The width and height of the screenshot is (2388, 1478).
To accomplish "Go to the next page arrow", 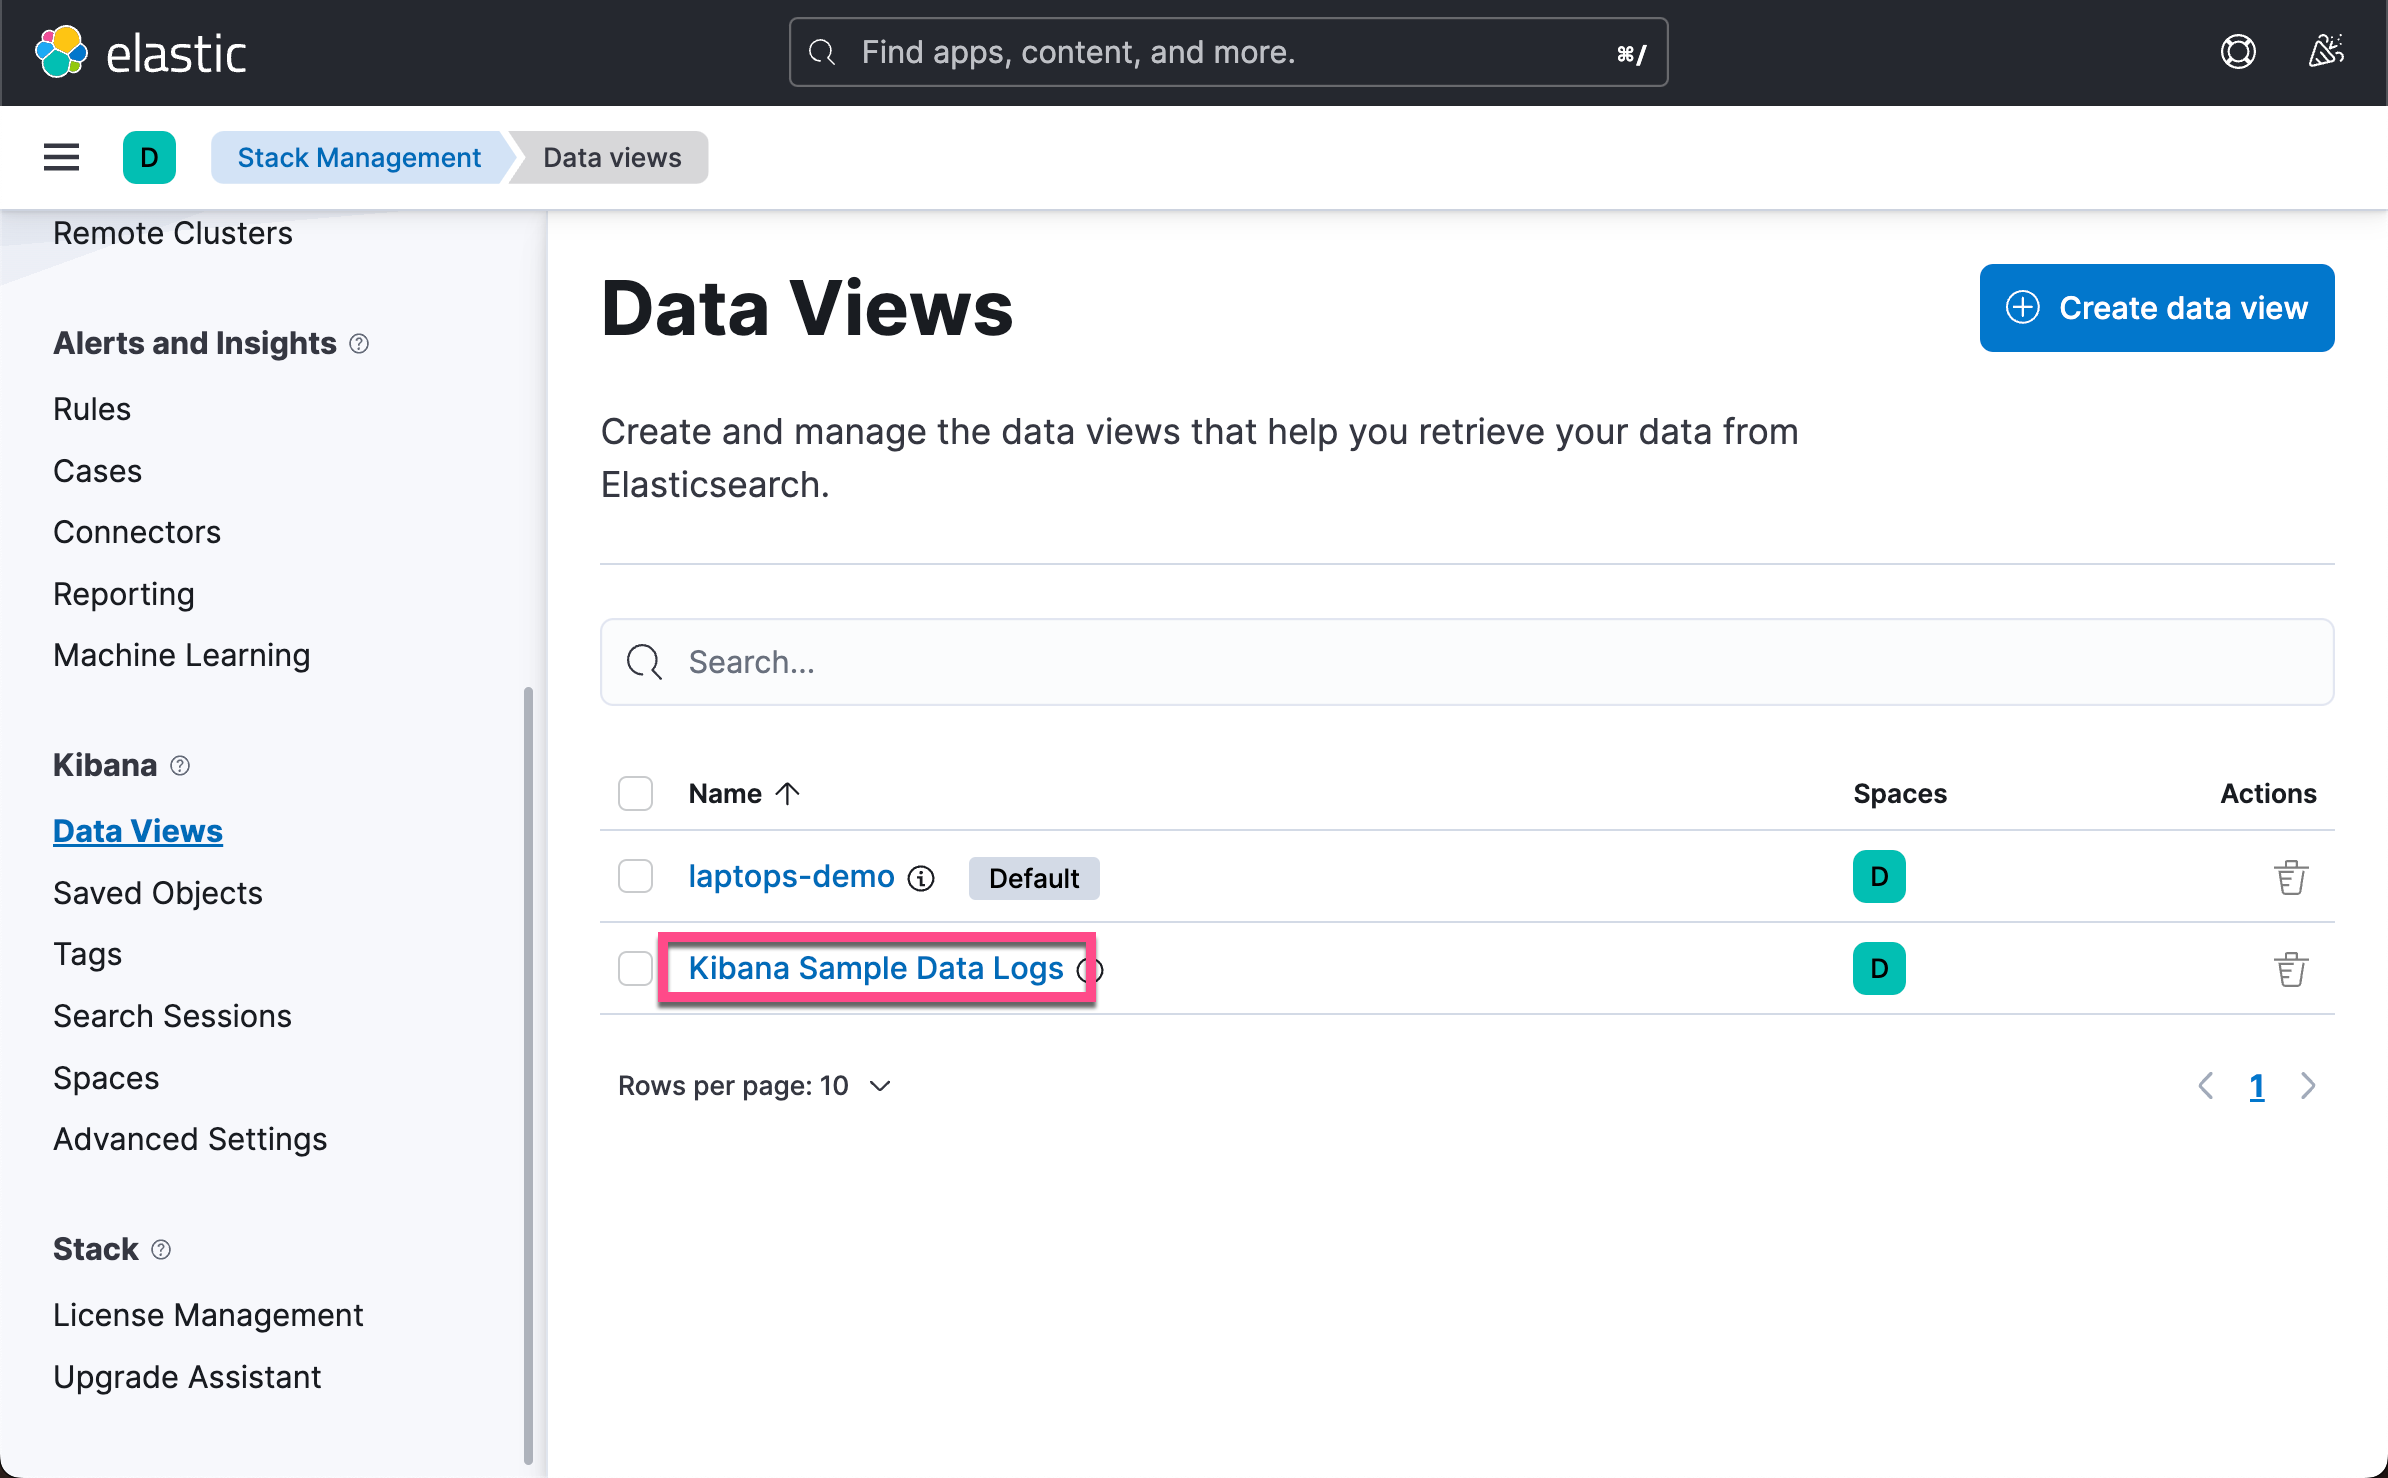I will point(2308,1086).
